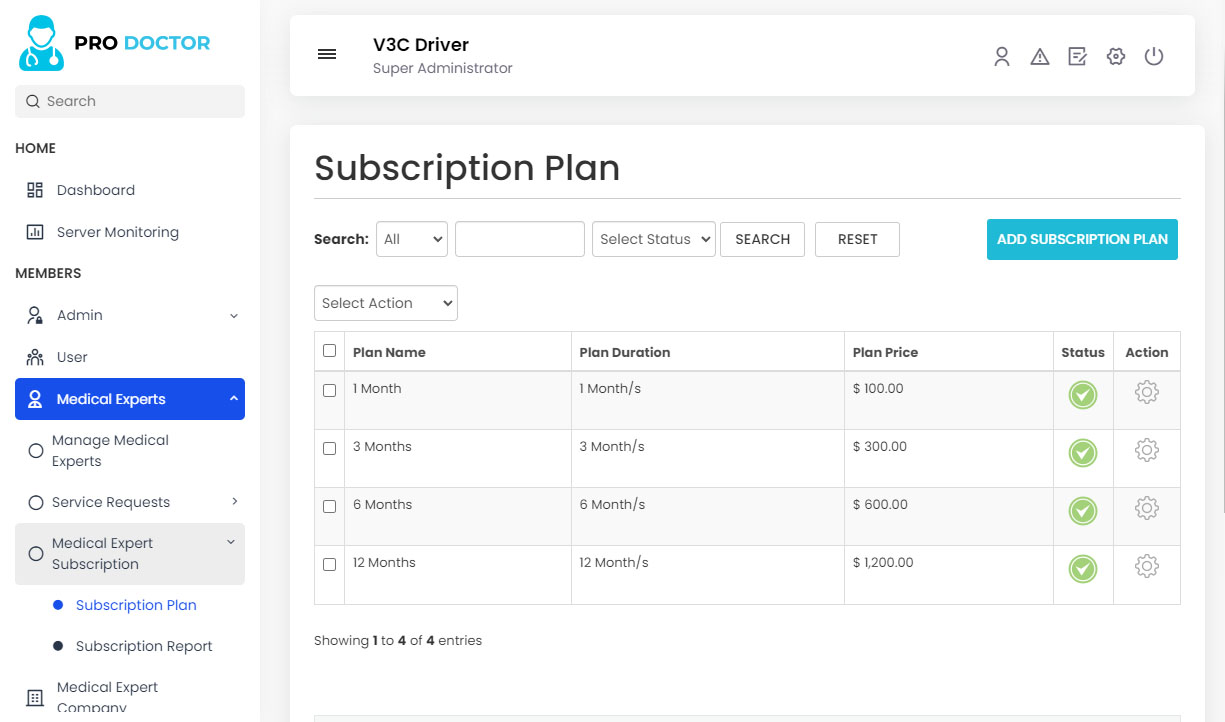Open the Select Action dropdown
Screen dimensions: 1225x722
click(385, 303)
